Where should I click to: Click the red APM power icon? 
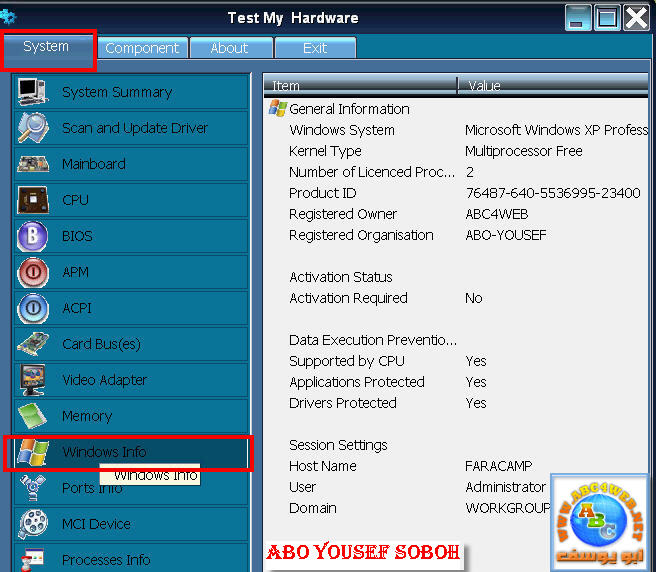coord(33,272)
